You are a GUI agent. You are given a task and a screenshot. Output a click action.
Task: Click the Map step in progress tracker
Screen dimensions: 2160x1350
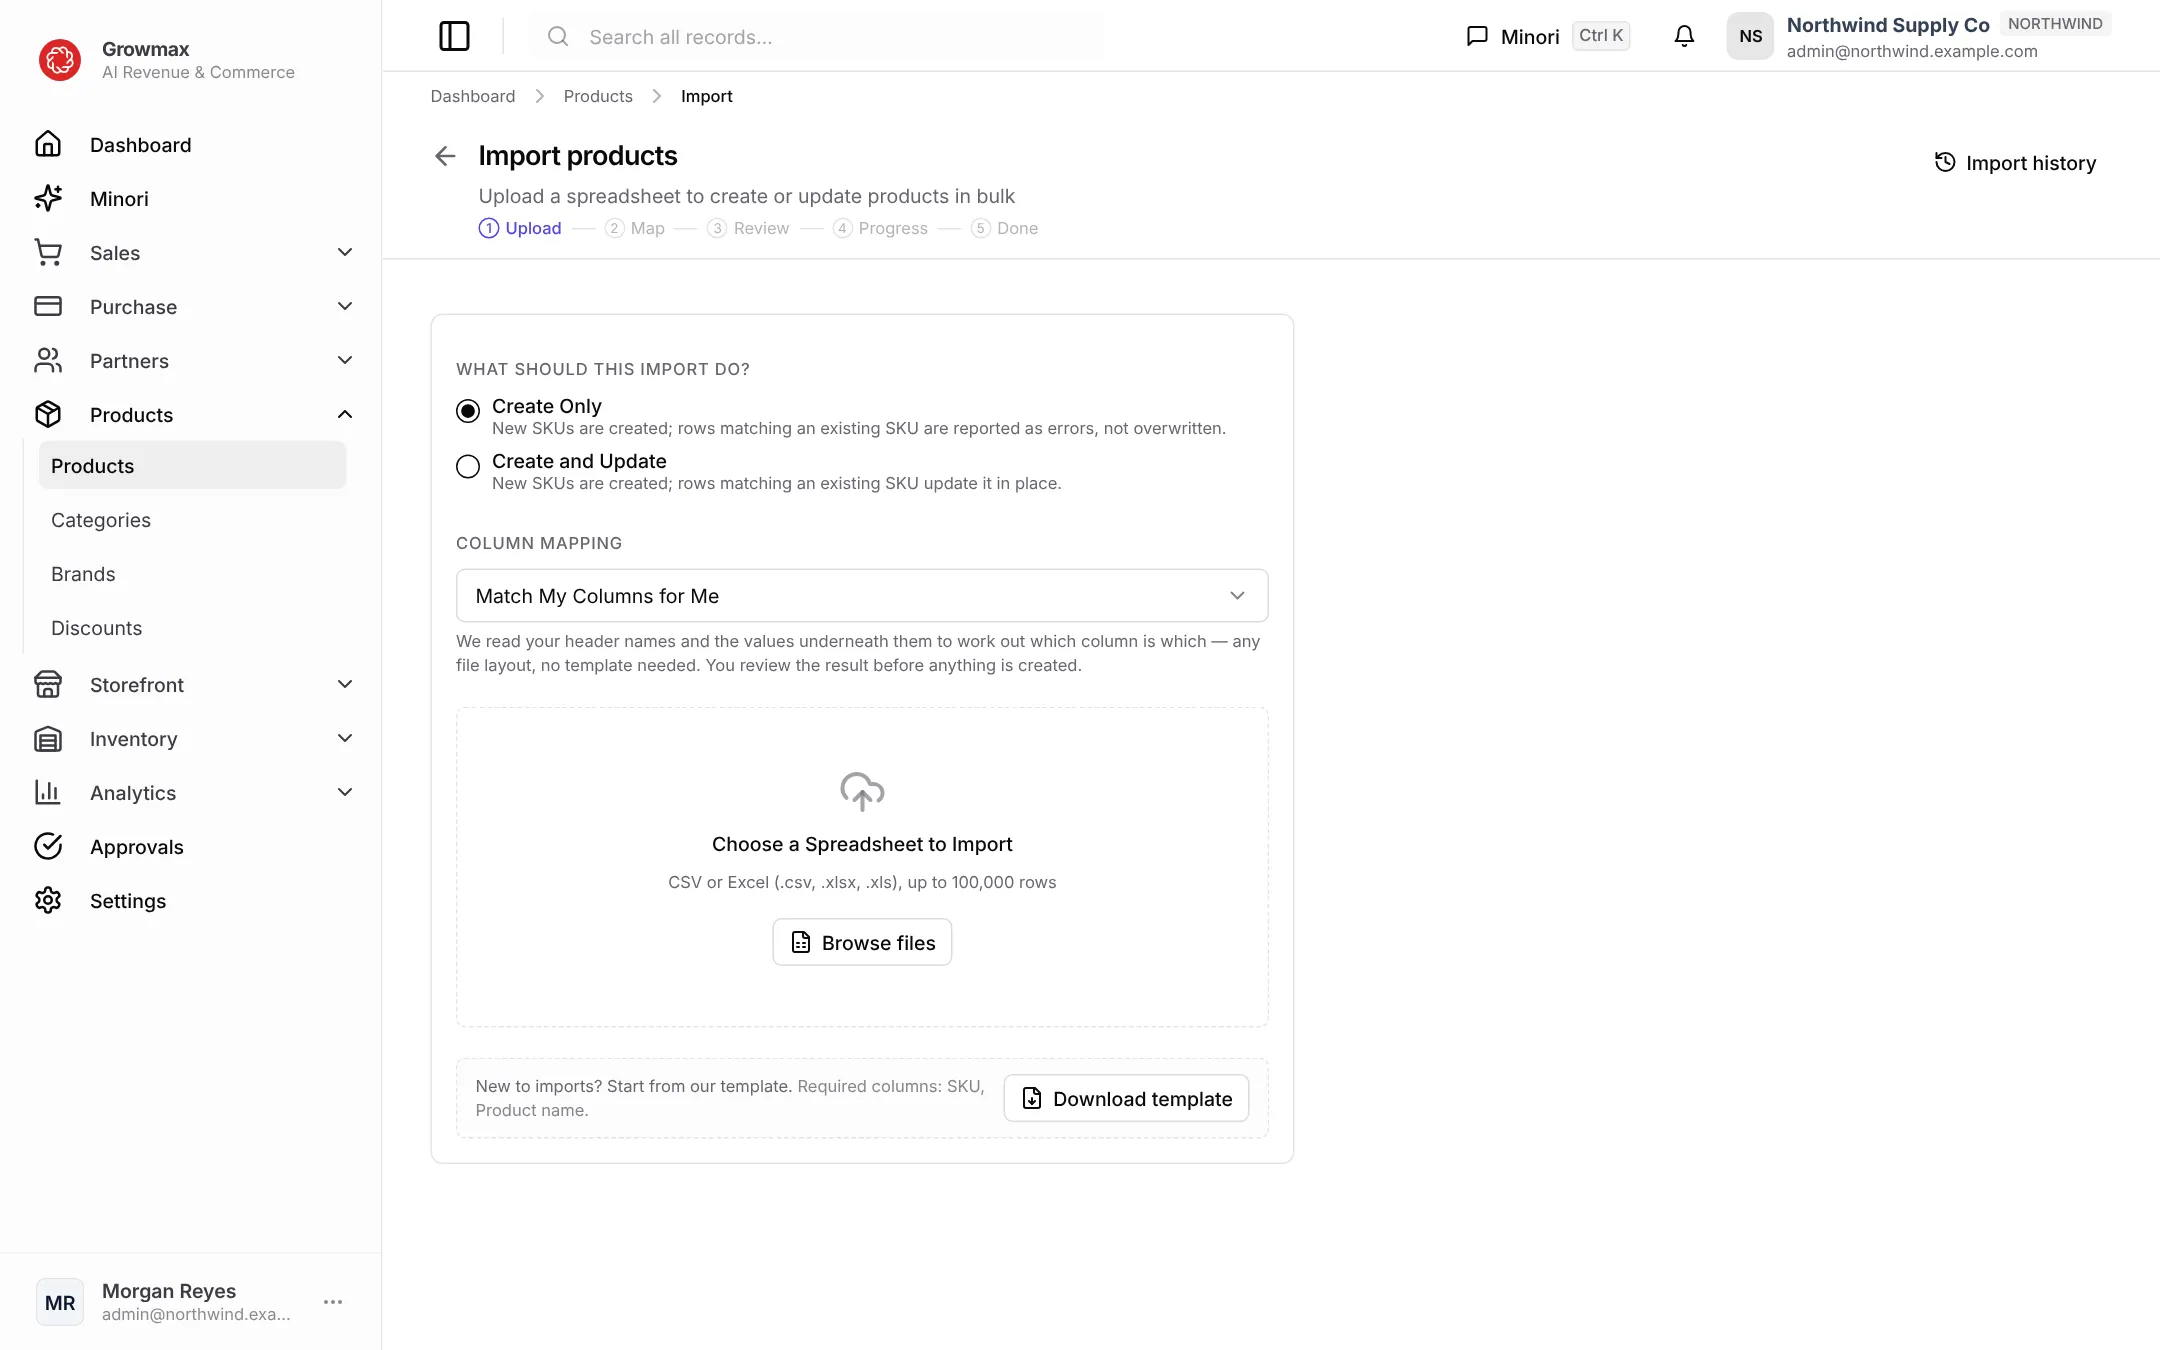tap(635, 228)
